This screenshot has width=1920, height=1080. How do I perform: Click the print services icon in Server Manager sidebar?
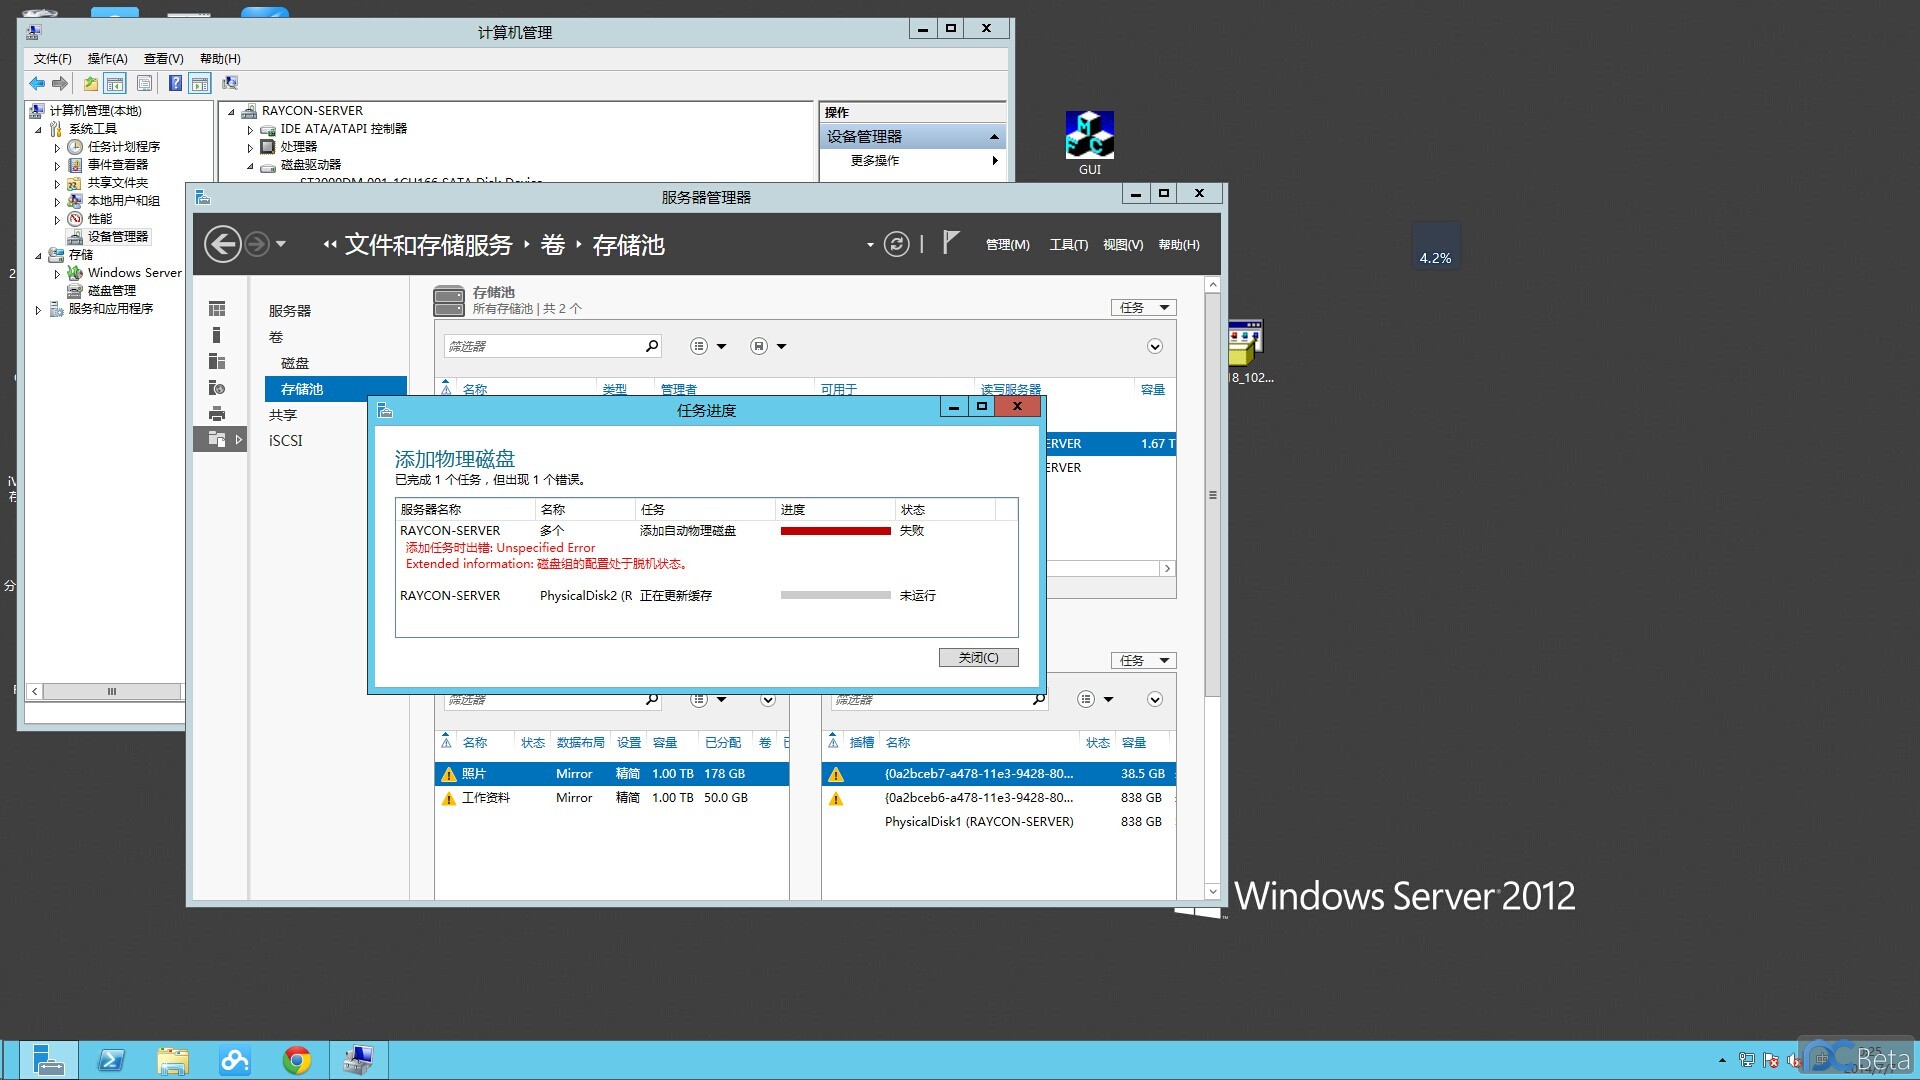click(x=217, y=413)
